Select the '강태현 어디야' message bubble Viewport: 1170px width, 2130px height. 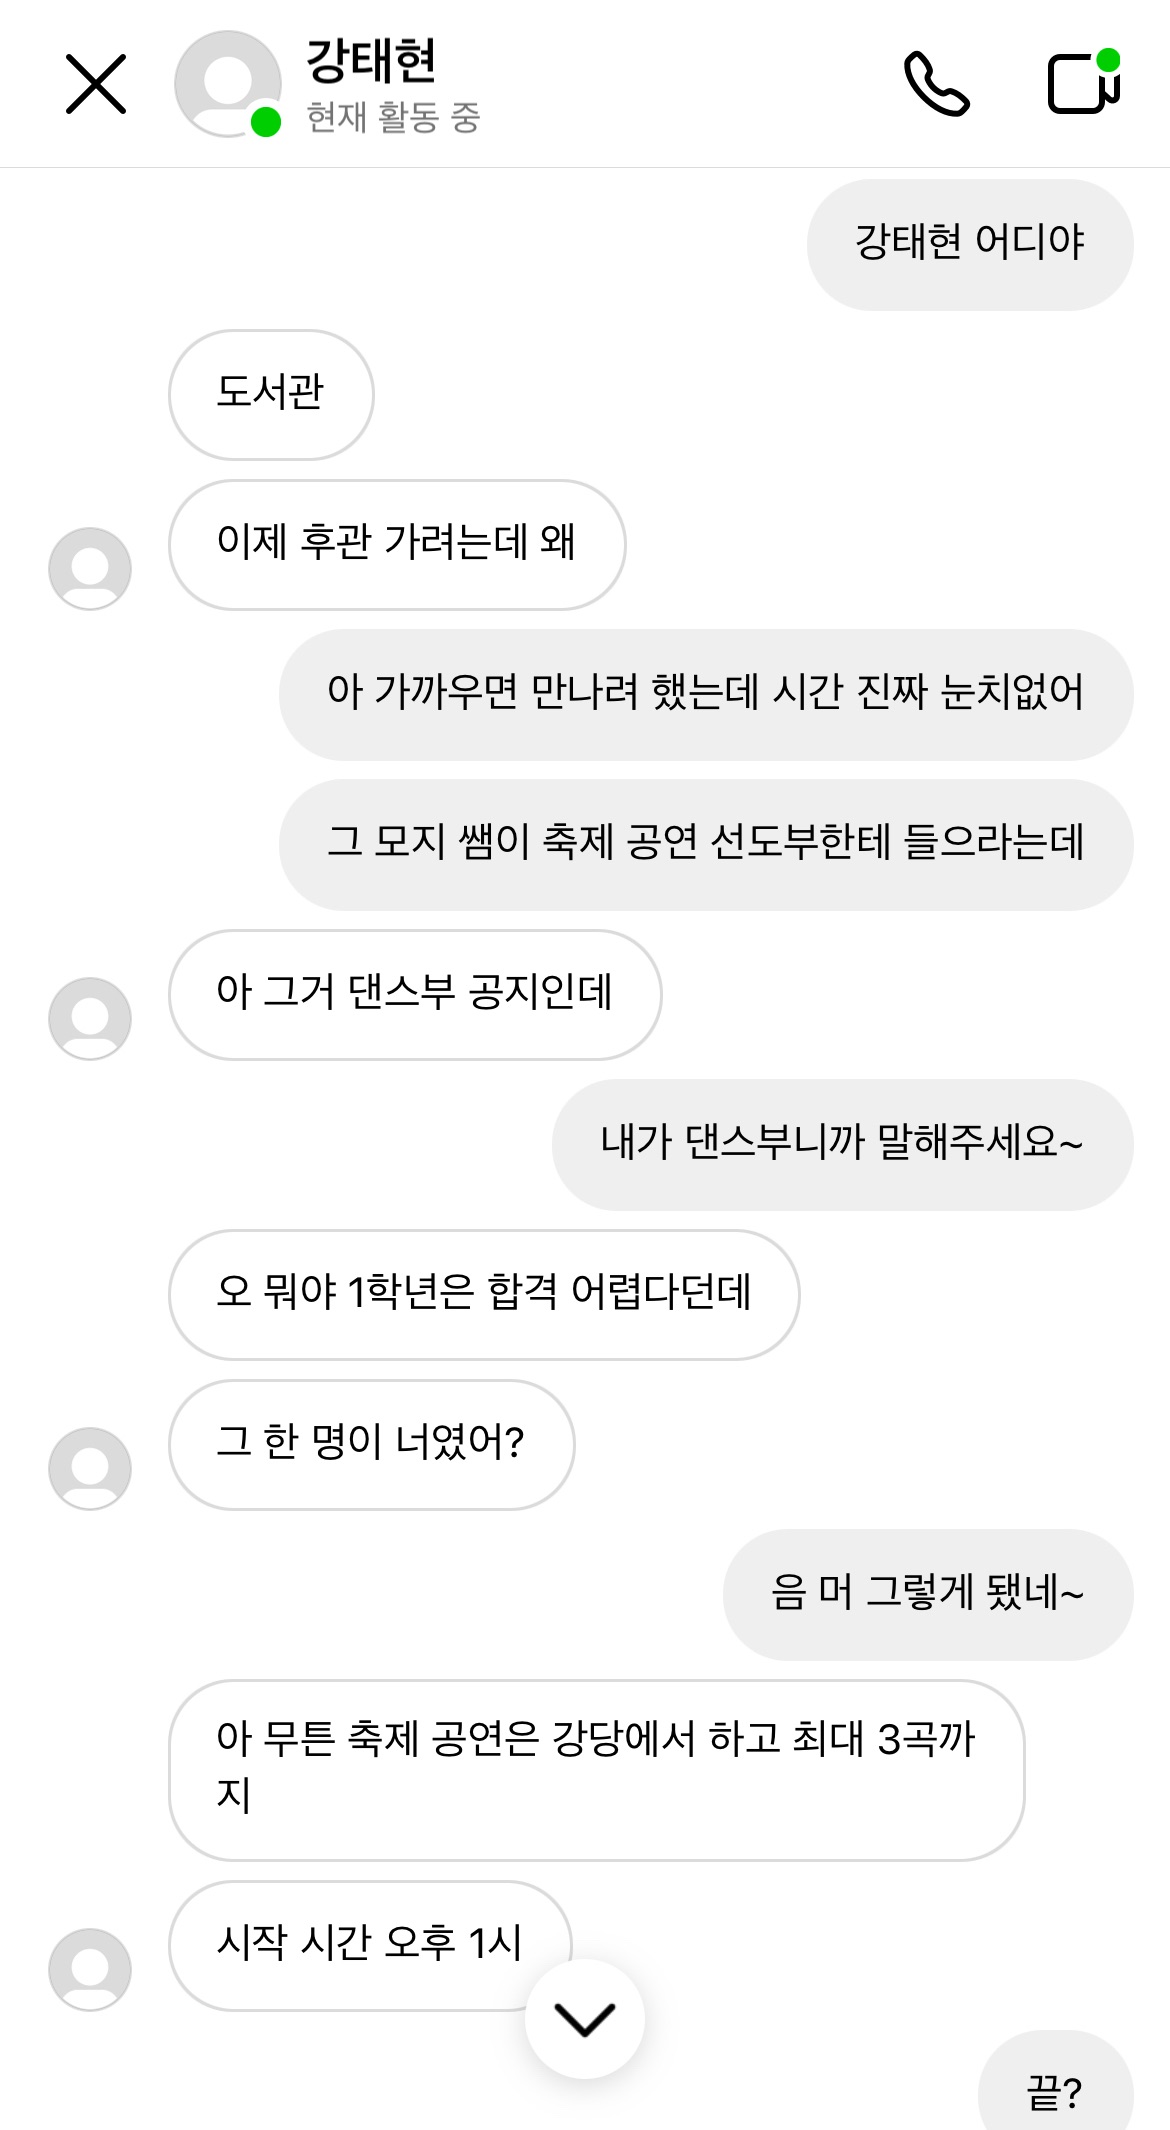click(969, 244)
